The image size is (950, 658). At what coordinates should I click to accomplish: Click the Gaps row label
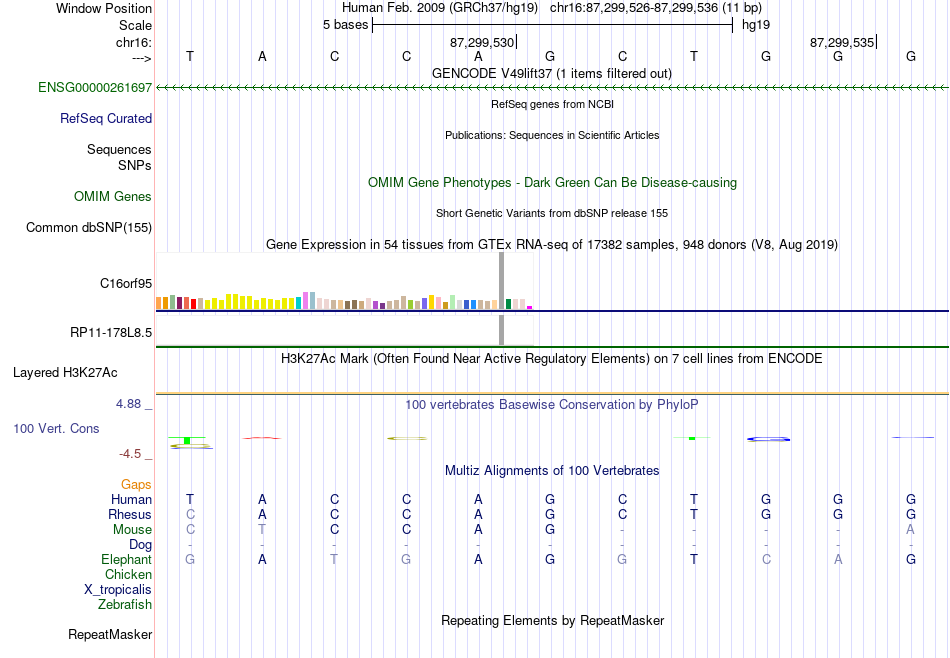(136, 484)
